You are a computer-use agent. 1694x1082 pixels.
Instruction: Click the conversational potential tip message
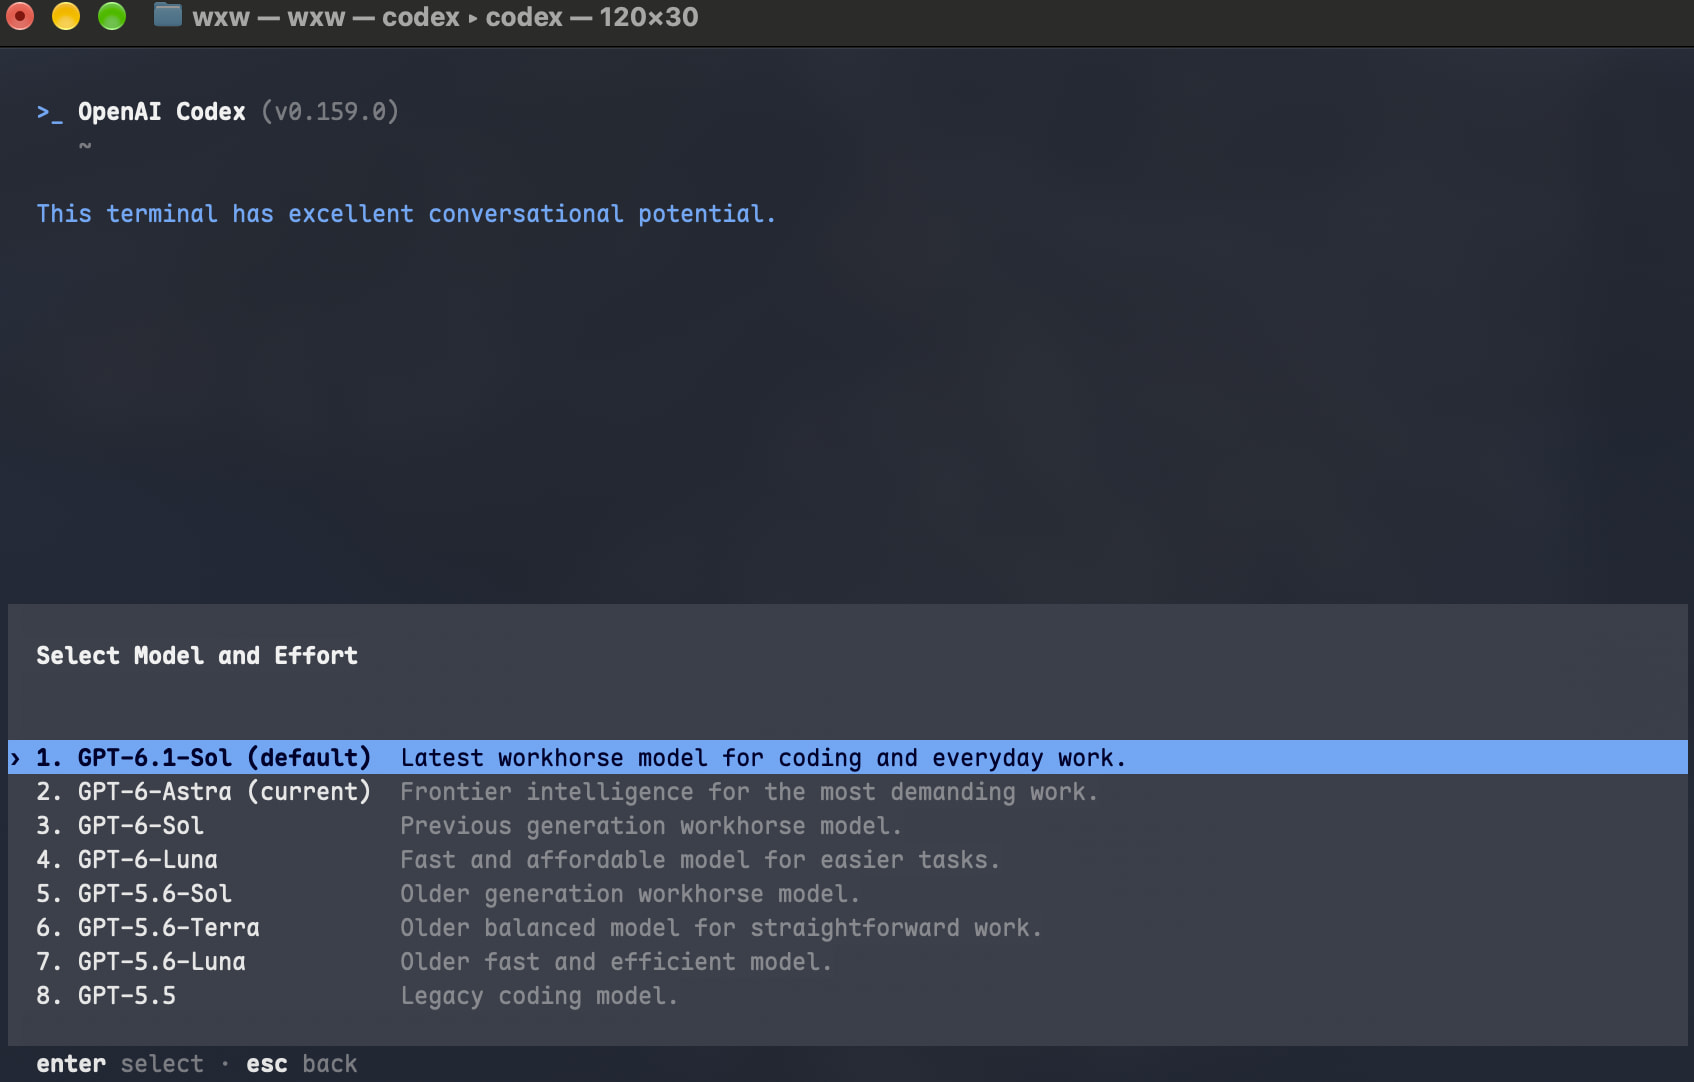pos(406,214)
